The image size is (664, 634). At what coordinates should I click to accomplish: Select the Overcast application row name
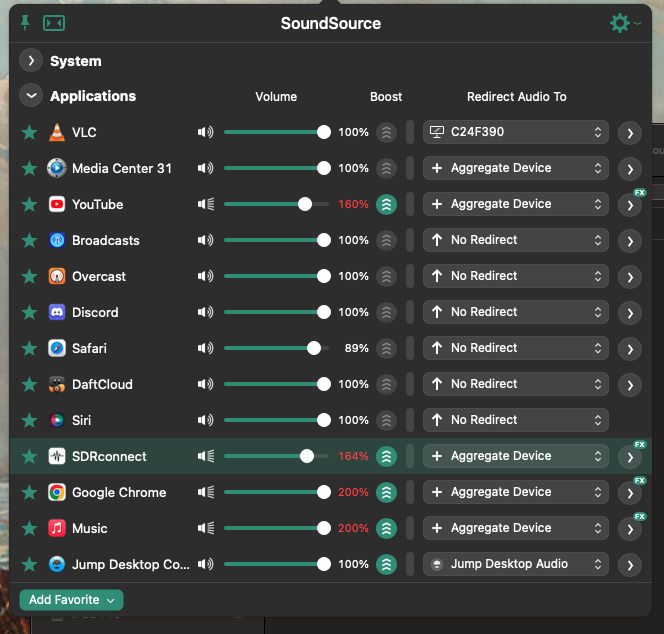[99, 277]
